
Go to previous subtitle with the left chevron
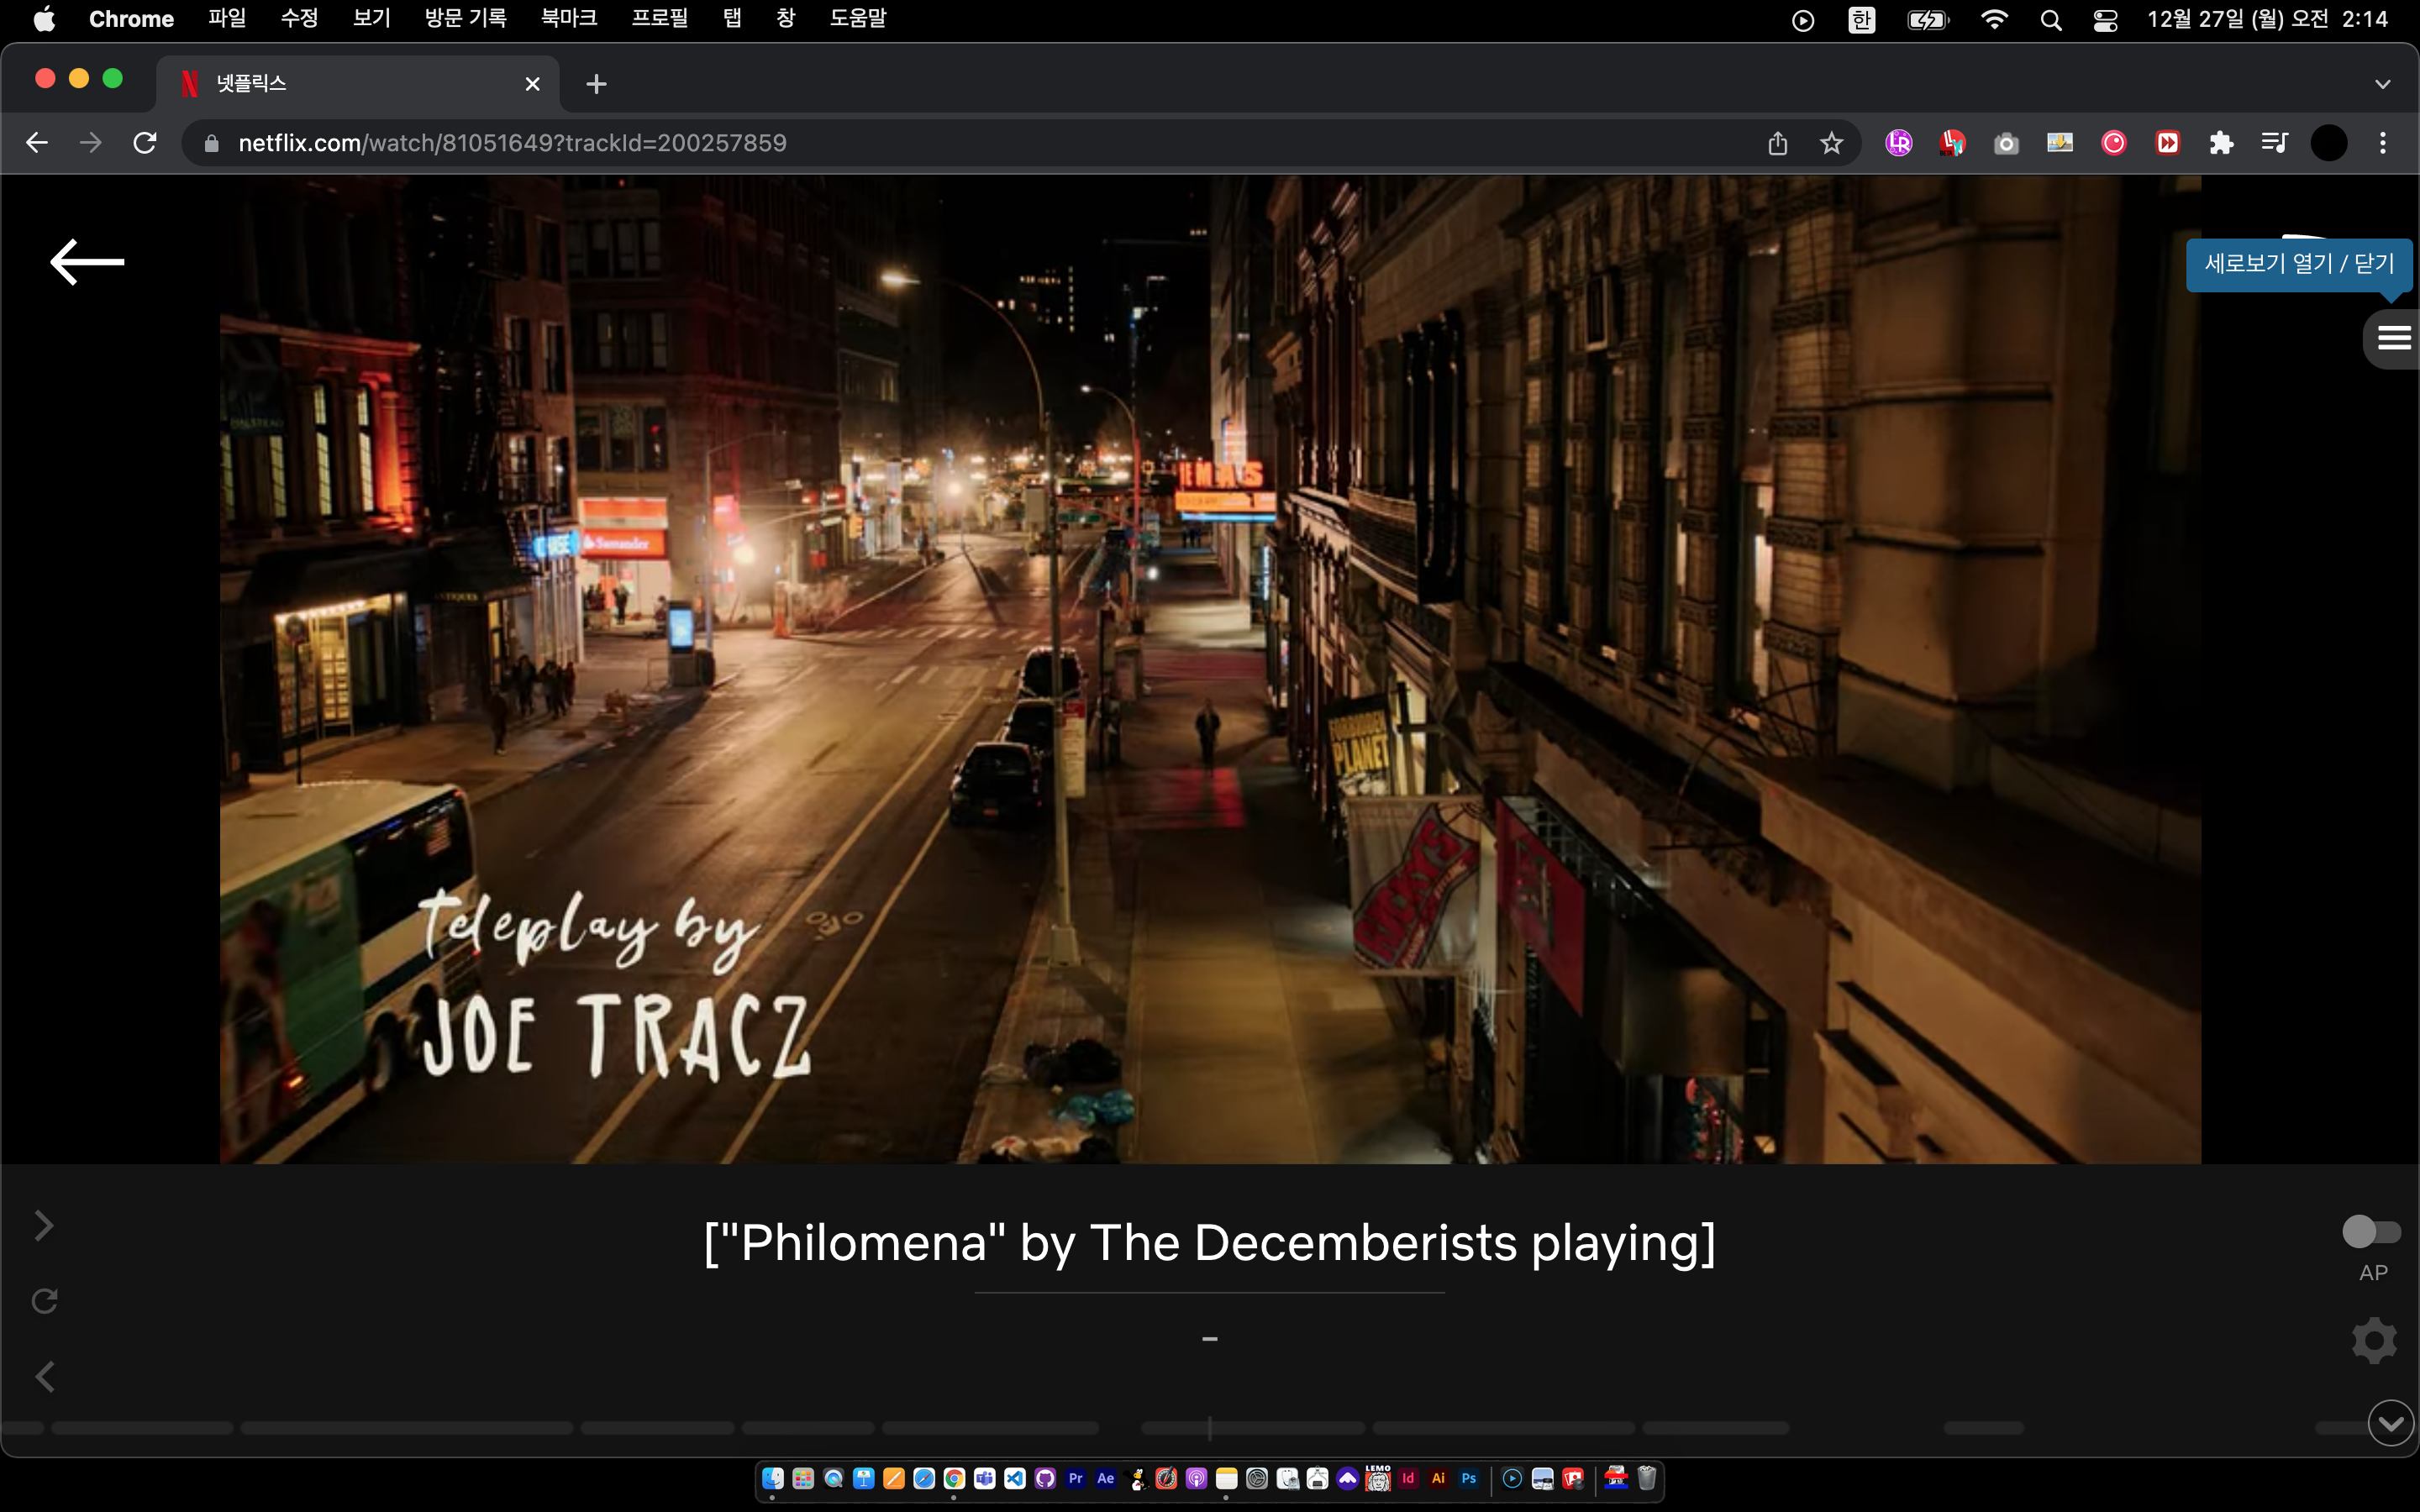coord(44,1377)
